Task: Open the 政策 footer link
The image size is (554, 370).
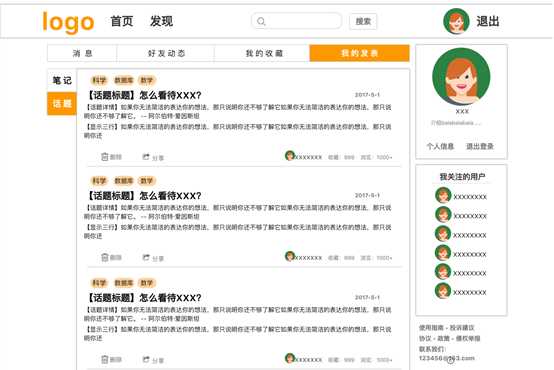Action: coord(443,338)
